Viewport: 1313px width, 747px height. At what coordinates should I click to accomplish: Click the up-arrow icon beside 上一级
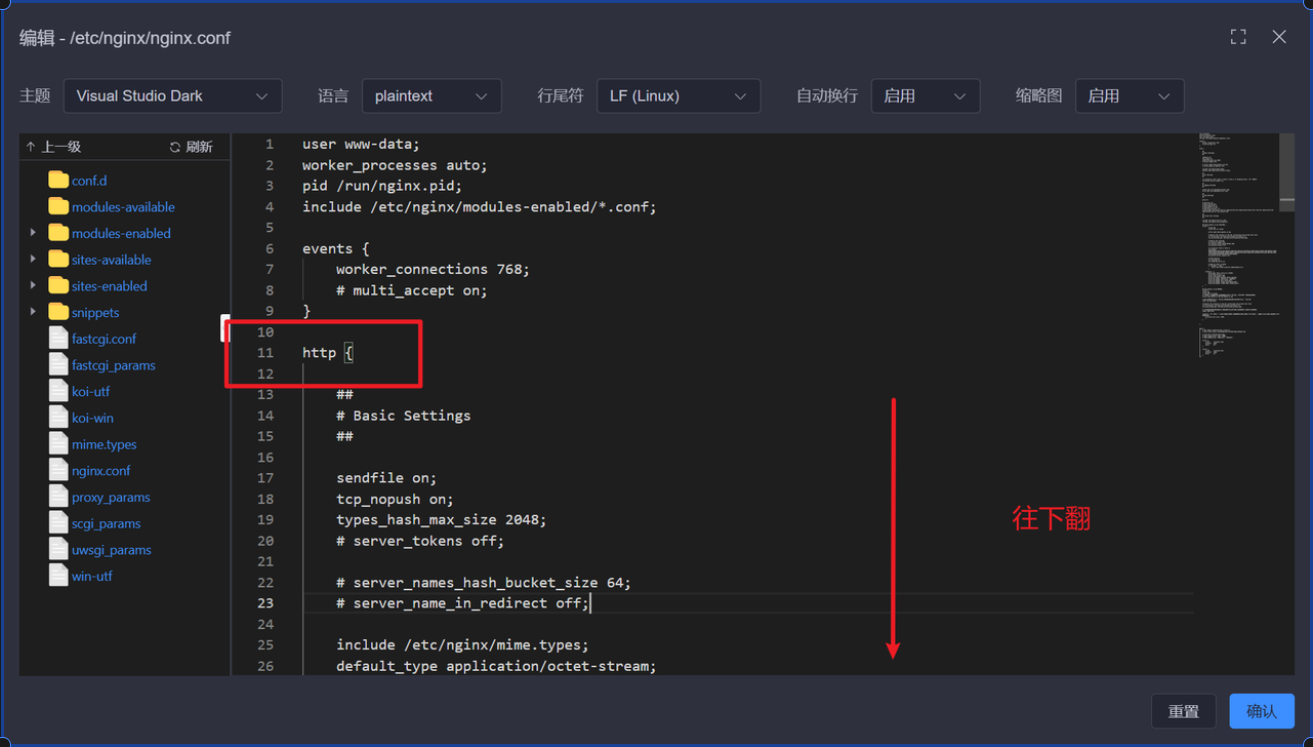pyautogui.click(x=31, y=147)
